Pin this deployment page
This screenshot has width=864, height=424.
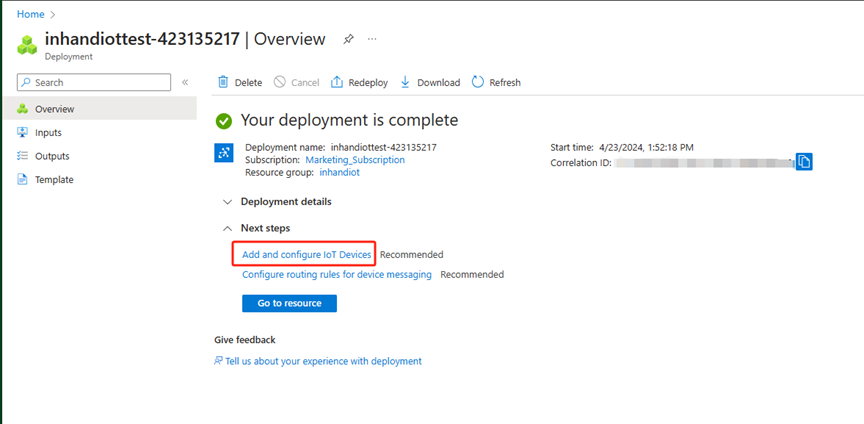tap(348, 40)
